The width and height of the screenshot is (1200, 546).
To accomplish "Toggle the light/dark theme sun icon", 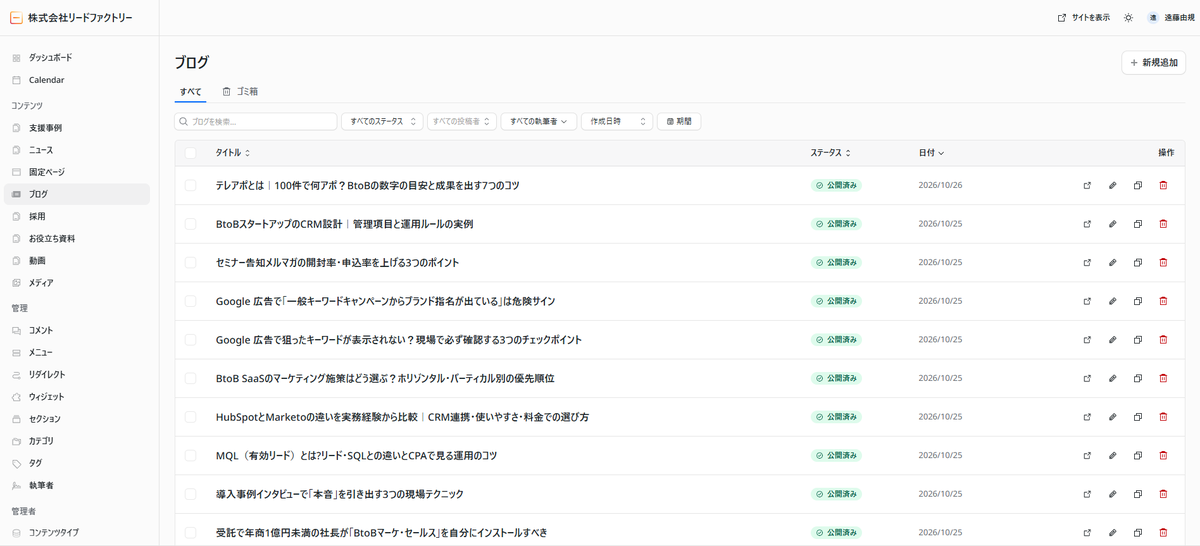I will (x=1128, y=18).
